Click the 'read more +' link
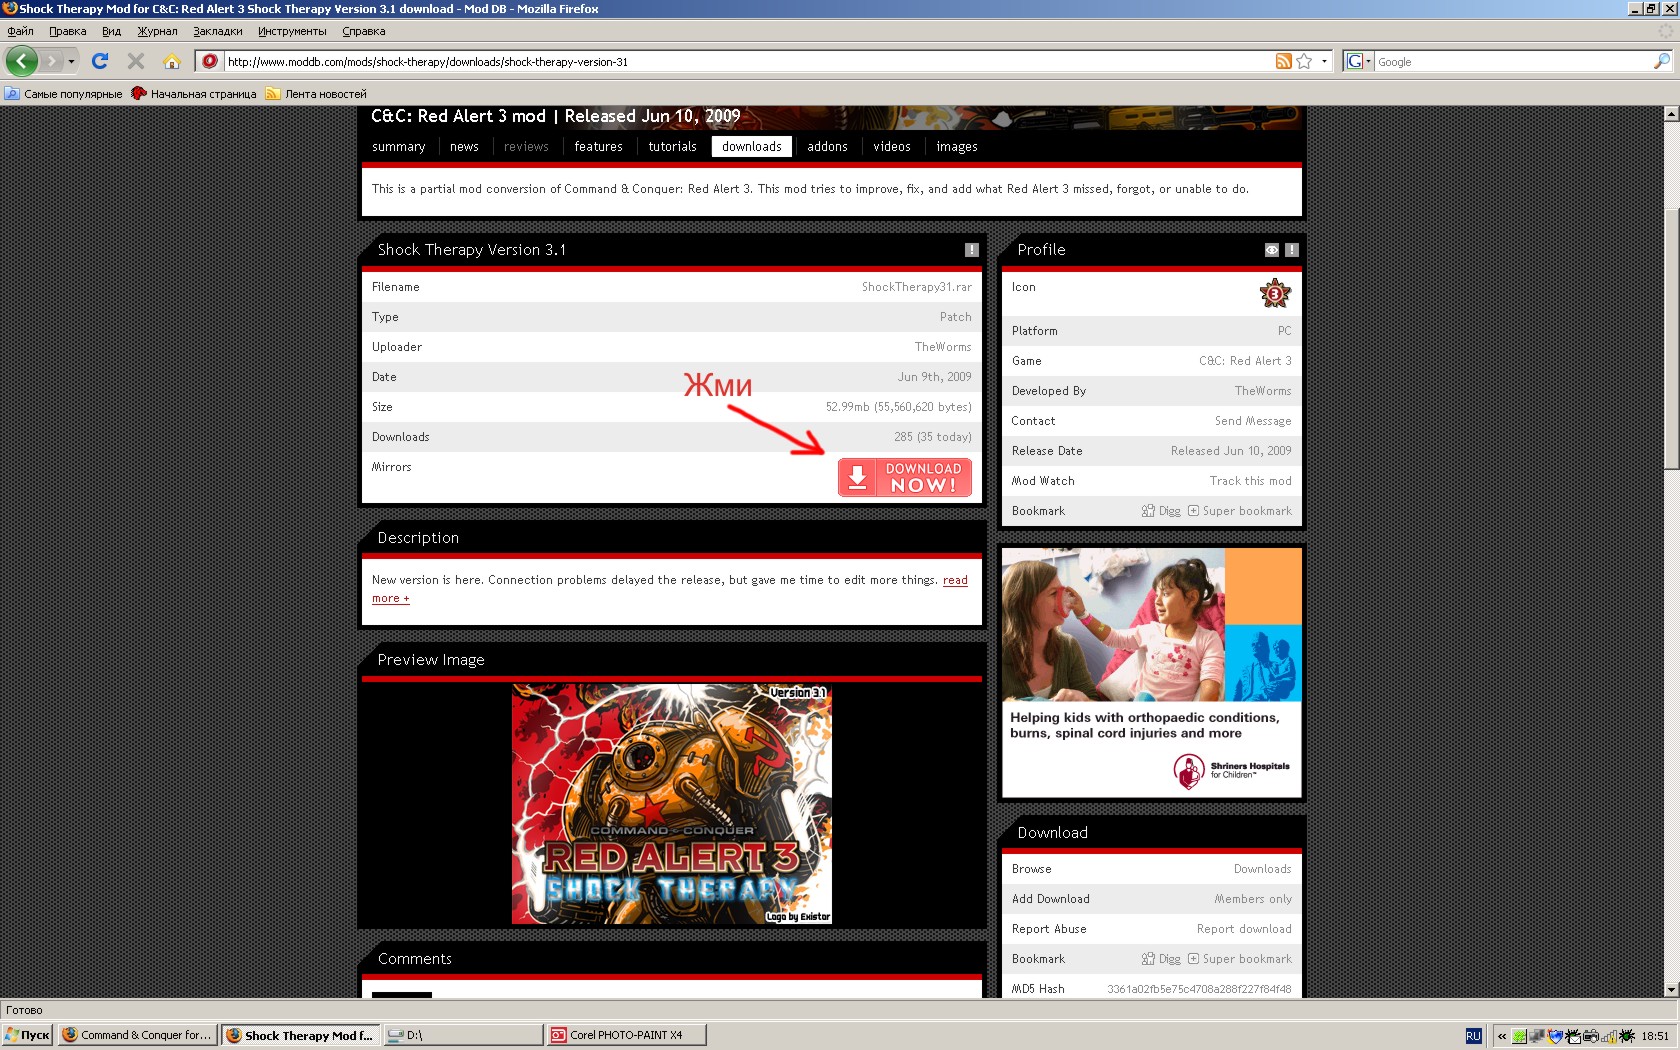Screen dimensions: 1680x1050 tap(955, 580)
